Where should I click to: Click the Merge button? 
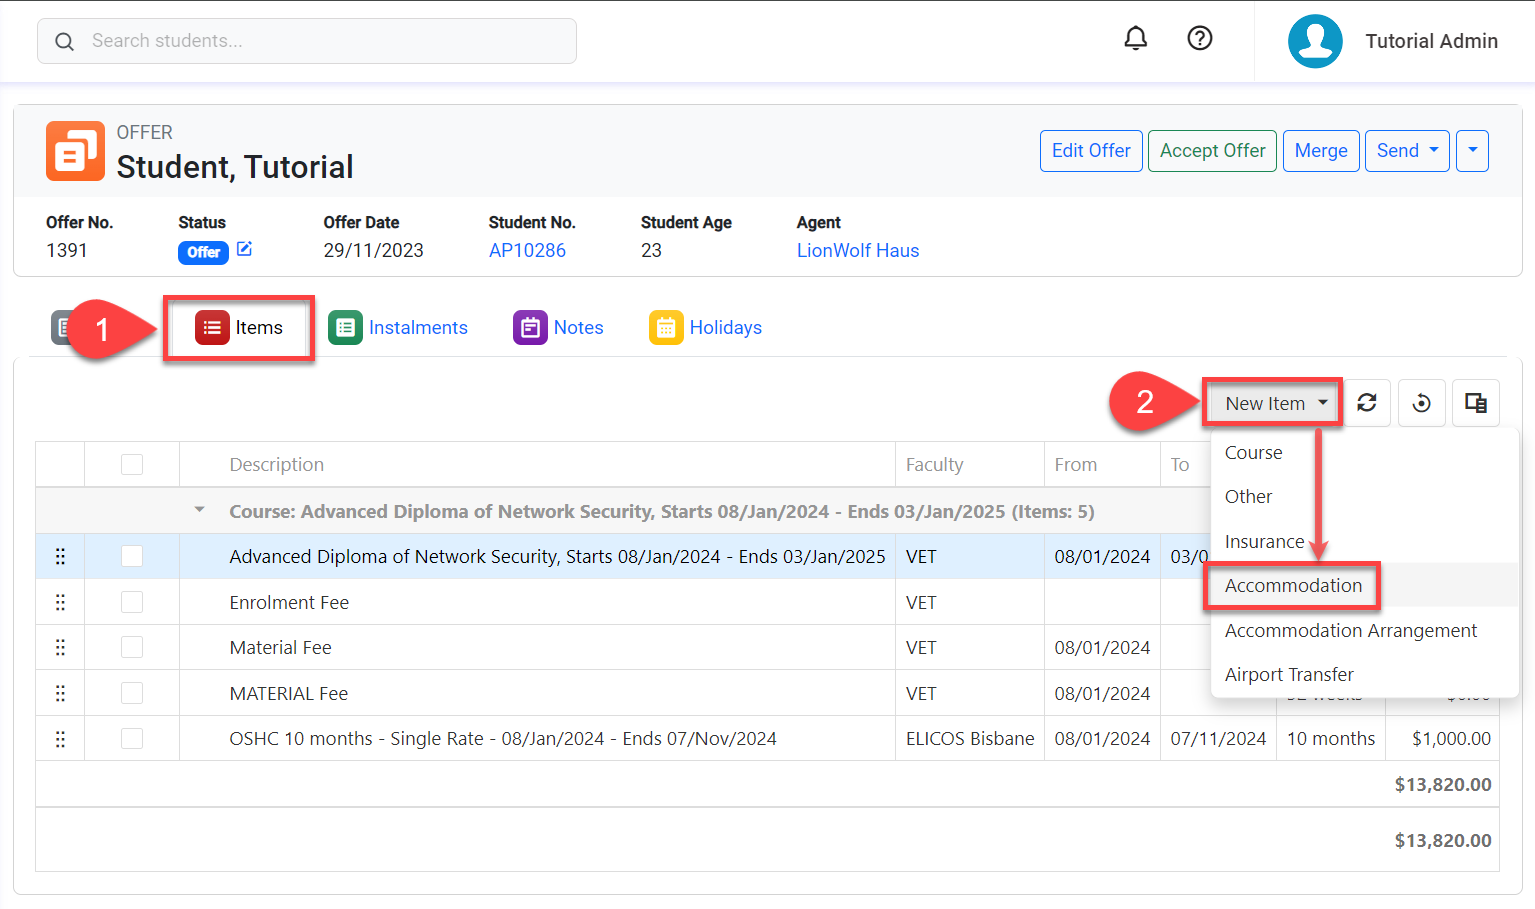[x=1321, y=151]
